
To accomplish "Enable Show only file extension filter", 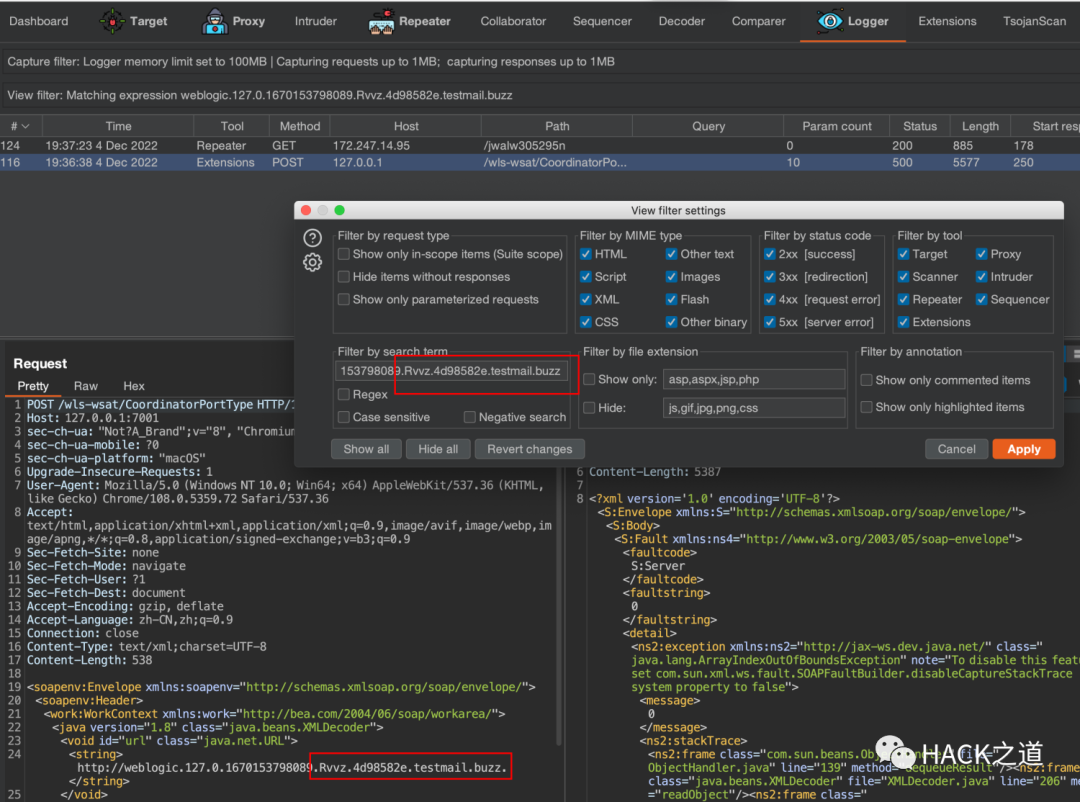I will (x=590, y=380).
